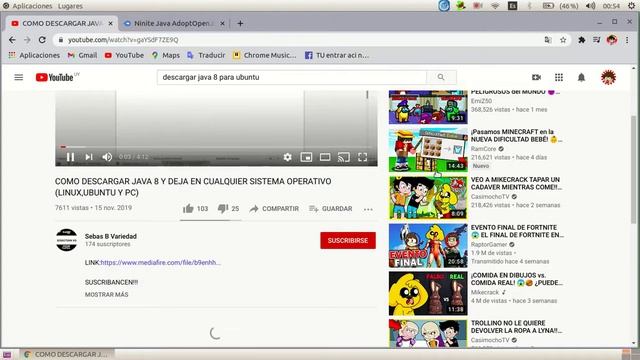Mute the video volume speaker icon
640x360 pixels.
coord(107,157)
